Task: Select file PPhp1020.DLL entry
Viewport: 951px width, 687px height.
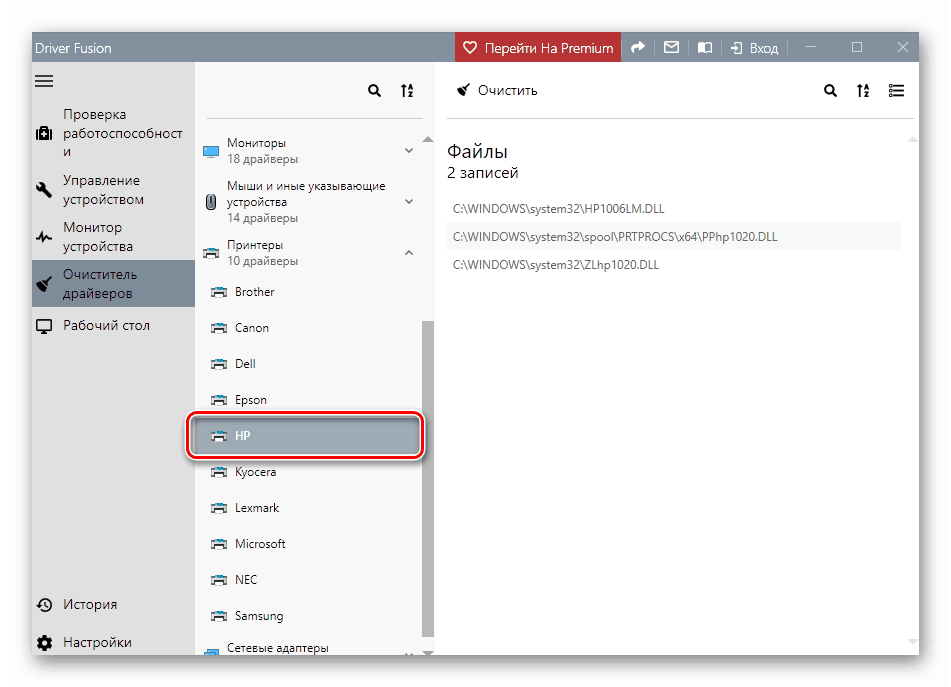Action: [674, 236]
